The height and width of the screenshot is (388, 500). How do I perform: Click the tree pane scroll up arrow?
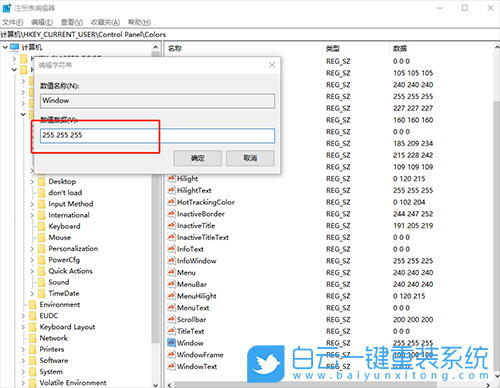[x=156, y=47]
